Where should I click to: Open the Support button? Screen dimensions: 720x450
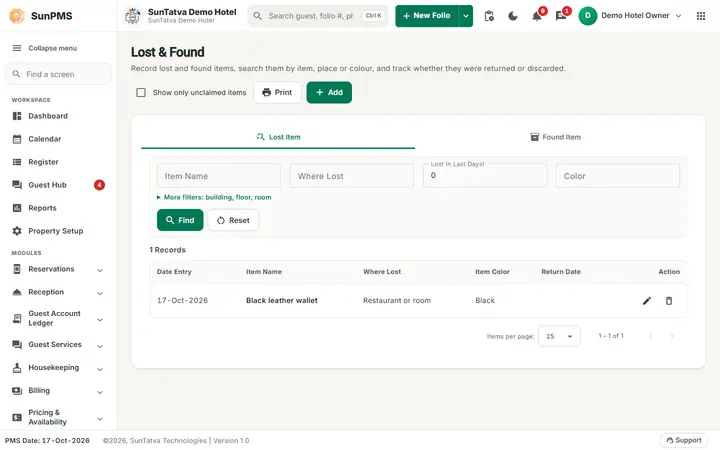click(684, 440)
